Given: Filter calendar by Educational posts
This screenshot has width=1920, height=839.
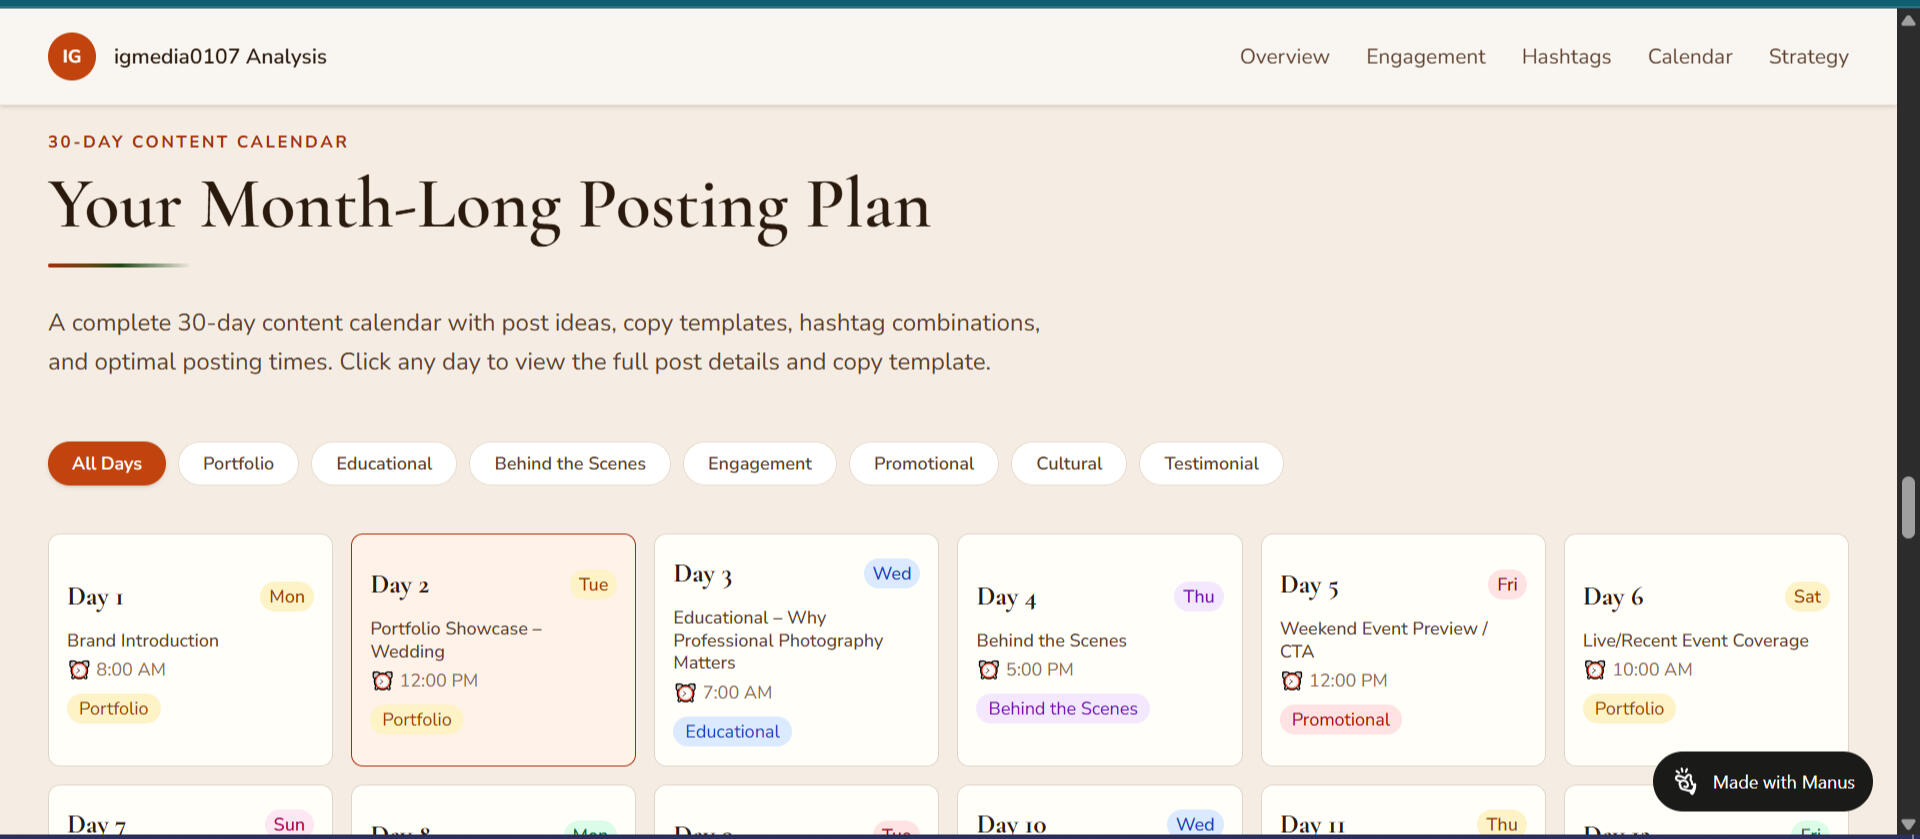Looking at the screenshot, I should pos(384,464).
